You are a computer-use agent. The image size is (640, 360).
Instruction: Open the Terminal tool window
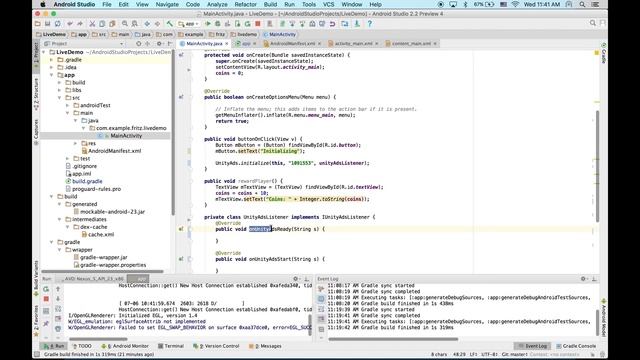[x=171, y=346]
